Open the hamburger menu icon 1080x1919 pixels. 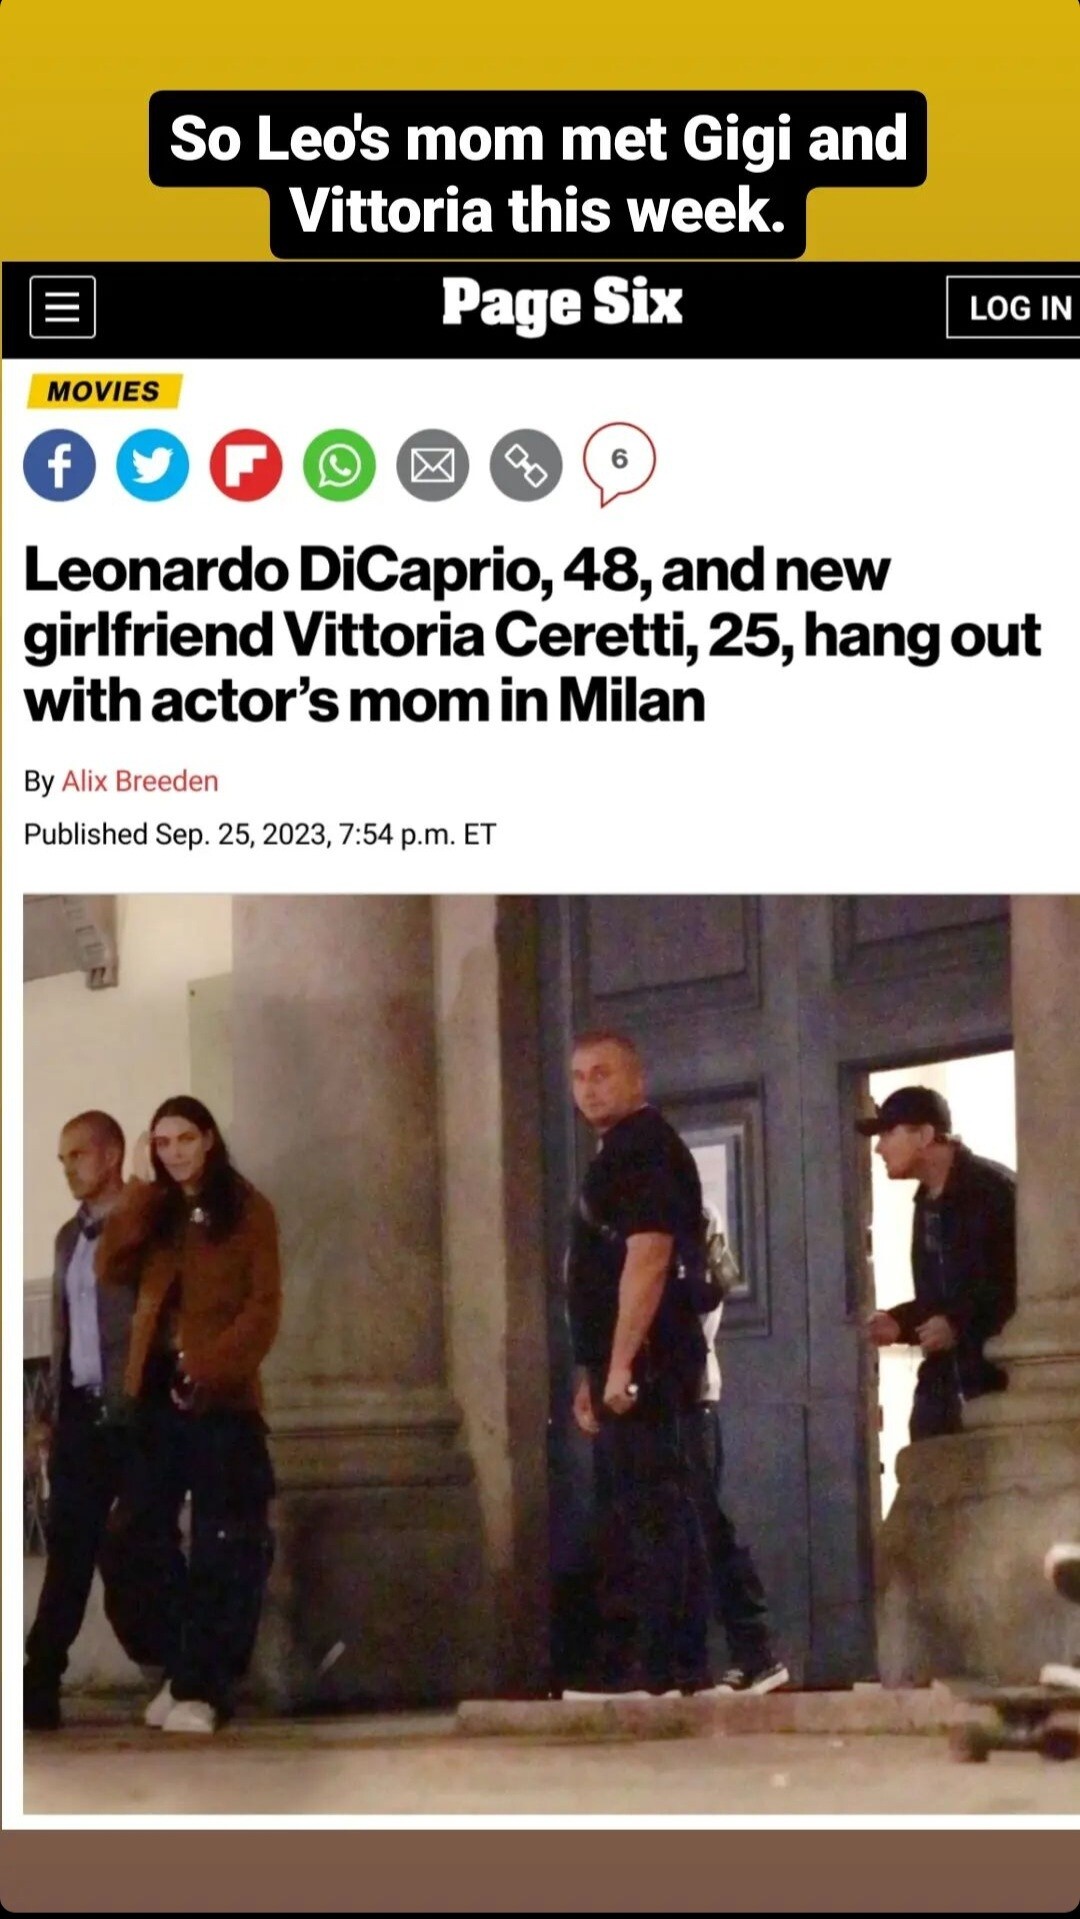62,307
